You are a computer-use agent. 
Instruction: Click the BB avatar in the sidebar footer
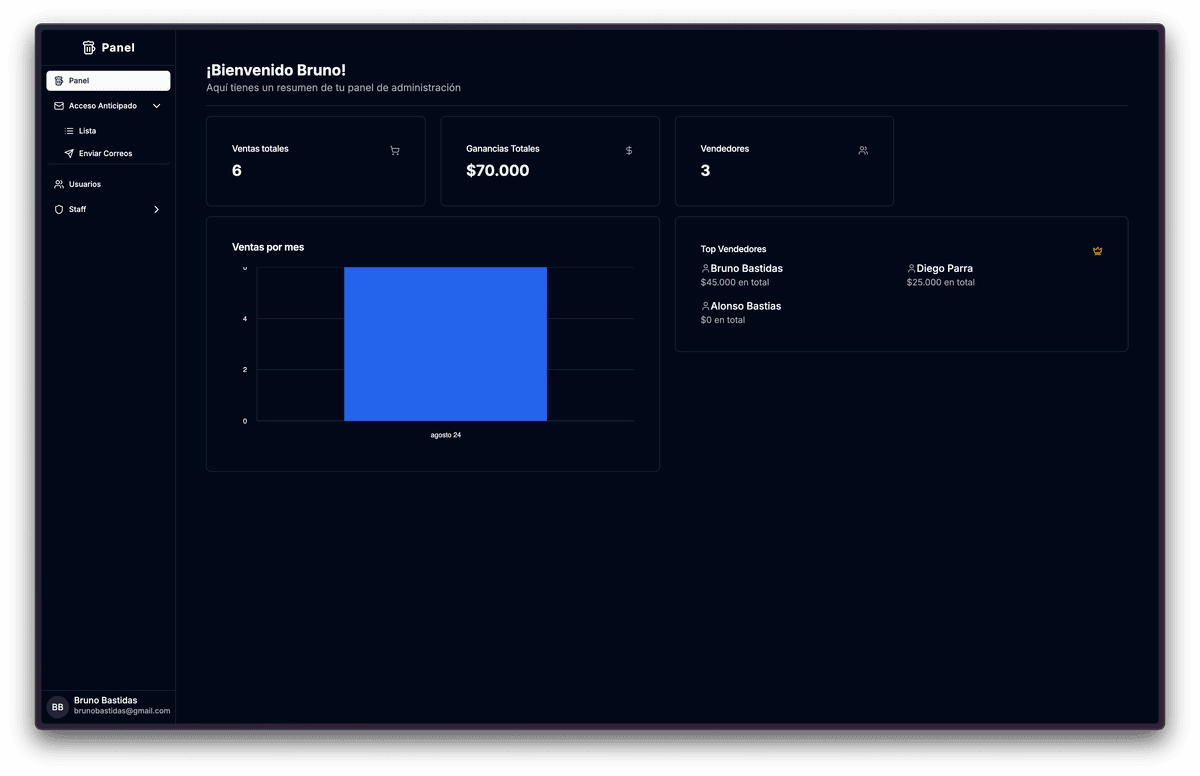57,707
